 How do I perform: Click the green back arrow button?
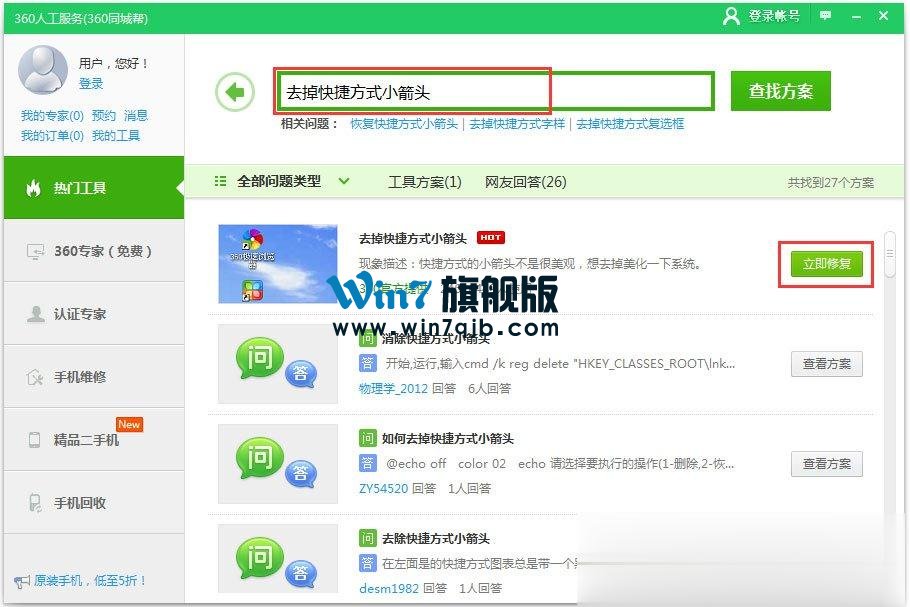pyautogui.click(x=235, y=92)
